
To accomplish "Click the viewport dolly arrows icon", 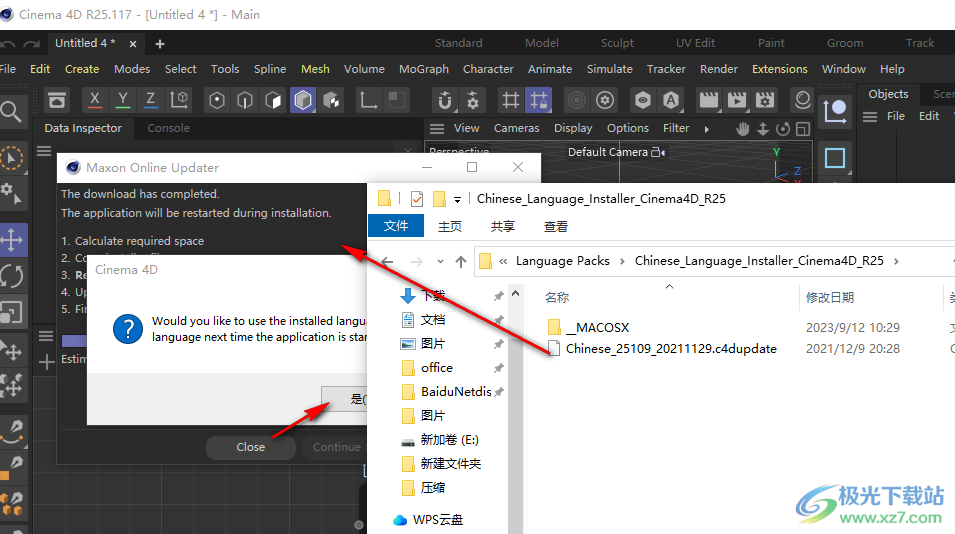I will click(x=763, y=128).
